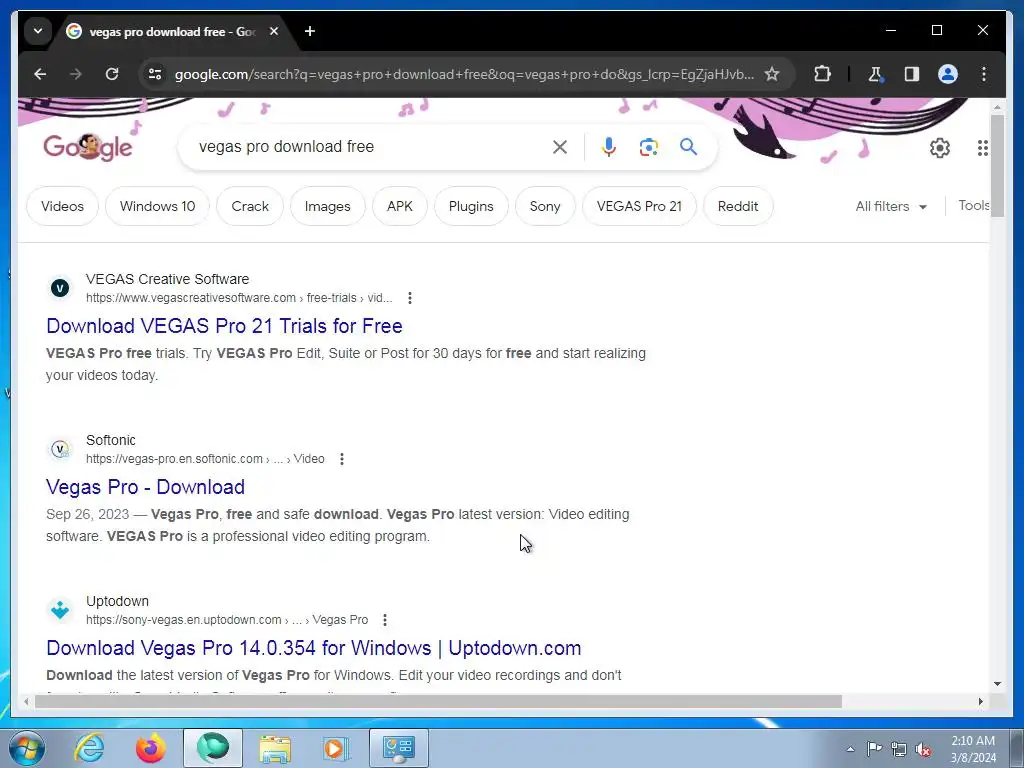The height and width of the screenshot is (768, 1024).
Task: Open the Action Center flag icon
Action: (874, 749)
